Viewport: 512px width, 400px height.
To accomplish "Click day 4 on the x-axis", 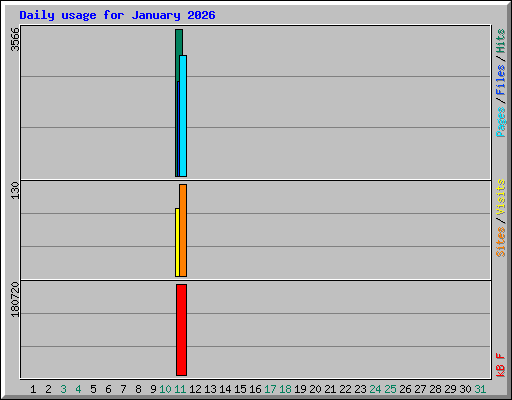I will pyautogui.click(x=78, y=389).
